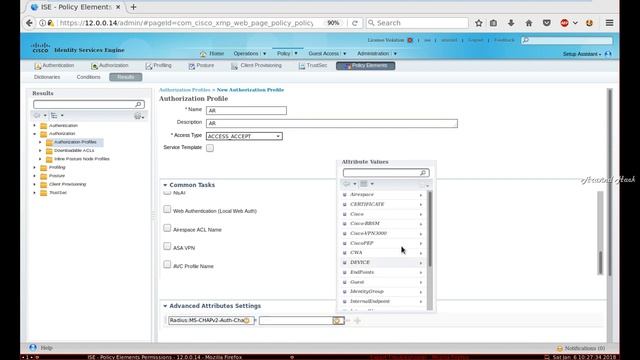The width and height of the screenshot is (640, 360).
Task: Open Setup Assistant dropdown
Action: tap(582, 54)
